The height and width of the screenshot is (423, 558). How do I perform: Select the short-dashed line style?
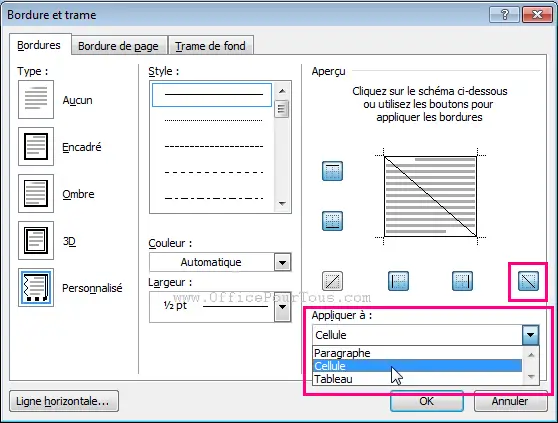[x=214, y=146]
